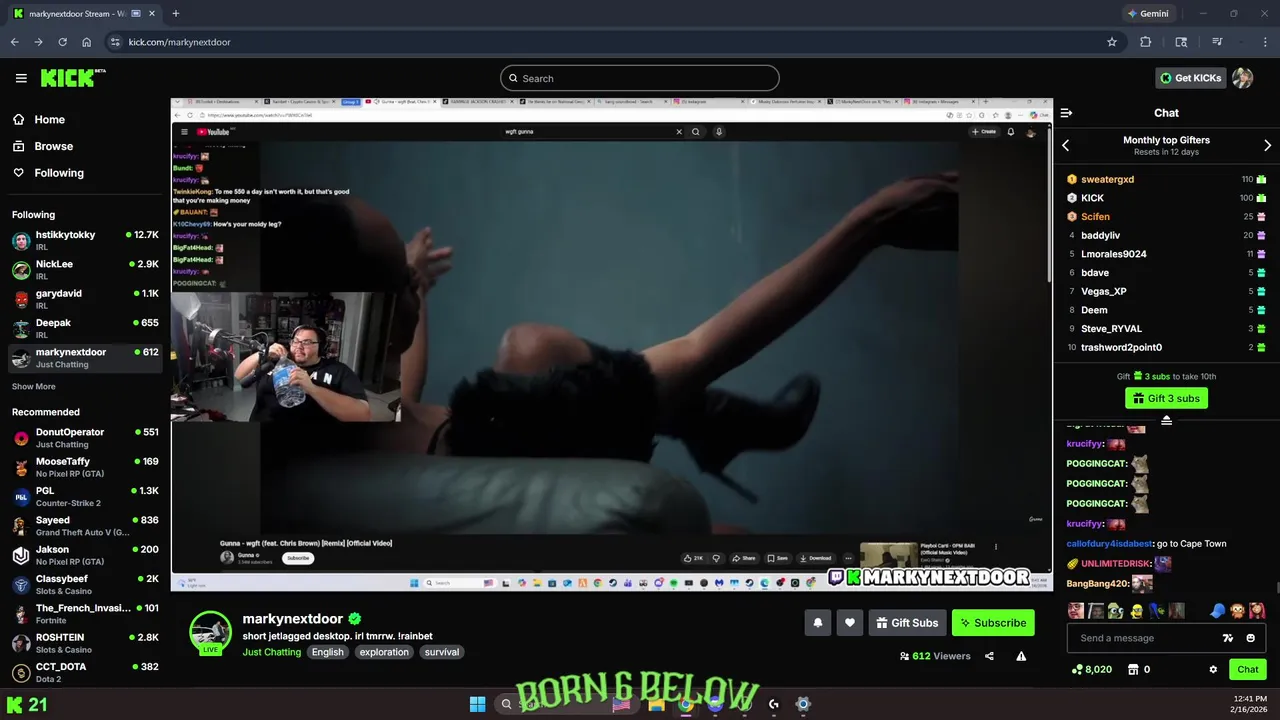Open the Gemini button in Chrome
The width and height of the screenshot is (1280, 720).
coord(1147,14)
